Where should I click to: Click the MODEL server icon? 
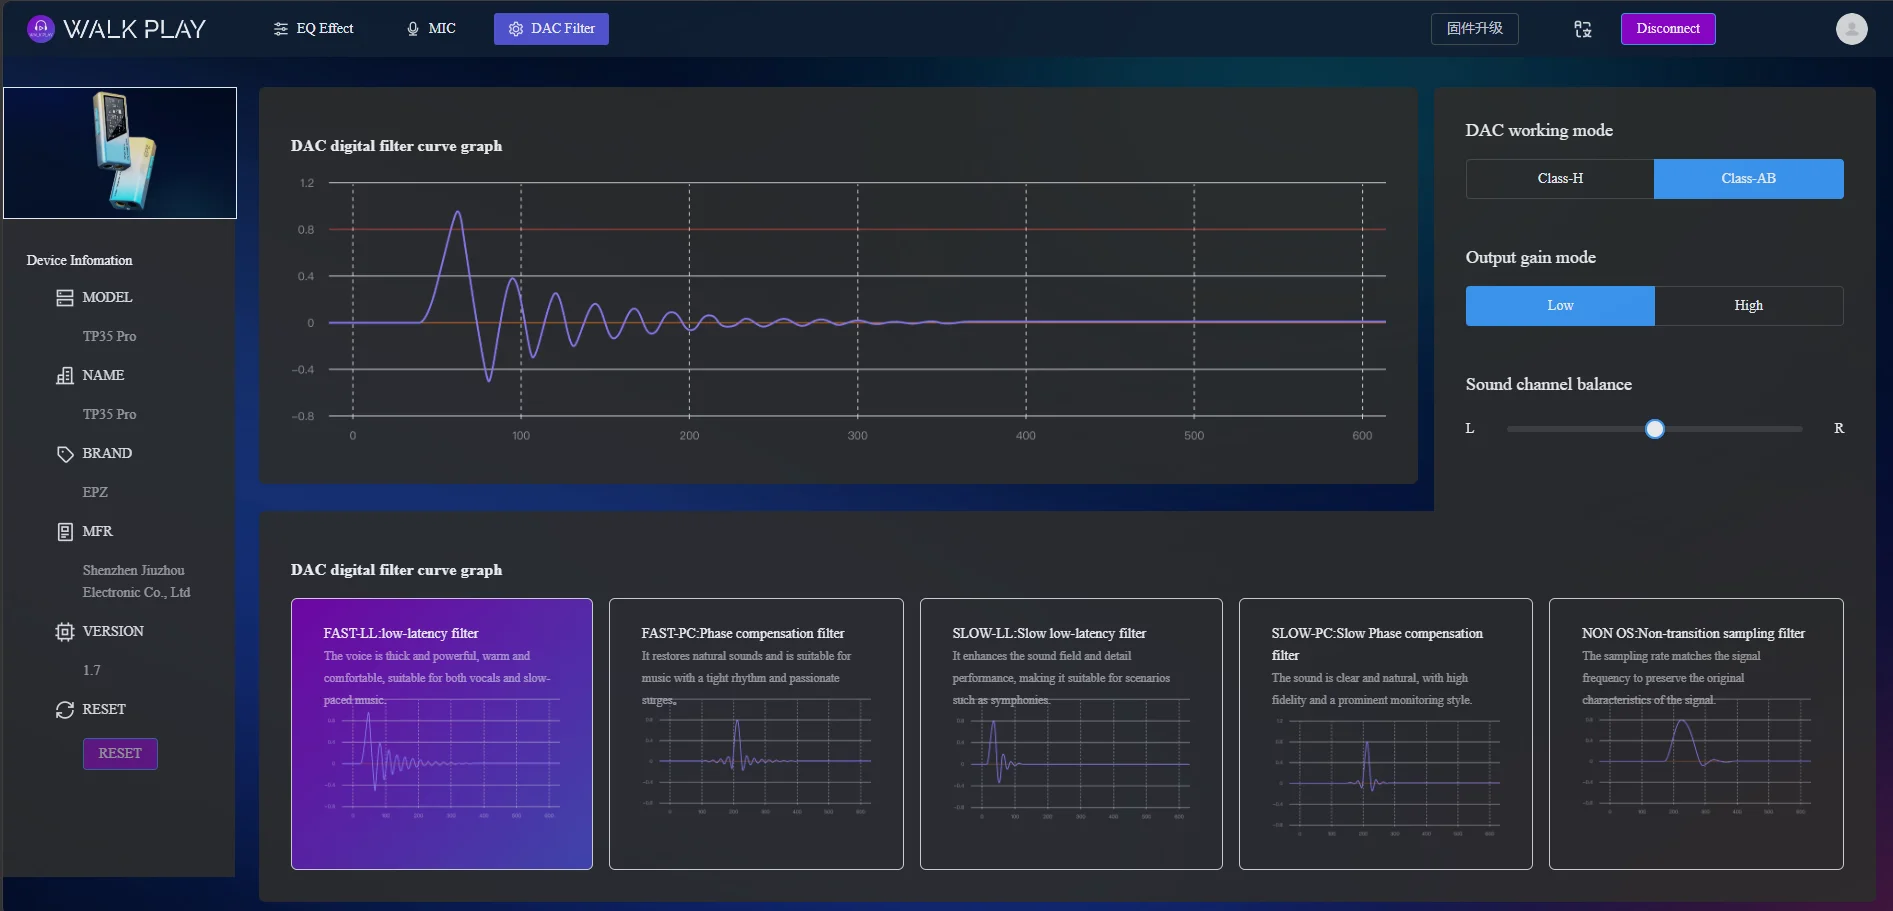click(x=65, y=298)
